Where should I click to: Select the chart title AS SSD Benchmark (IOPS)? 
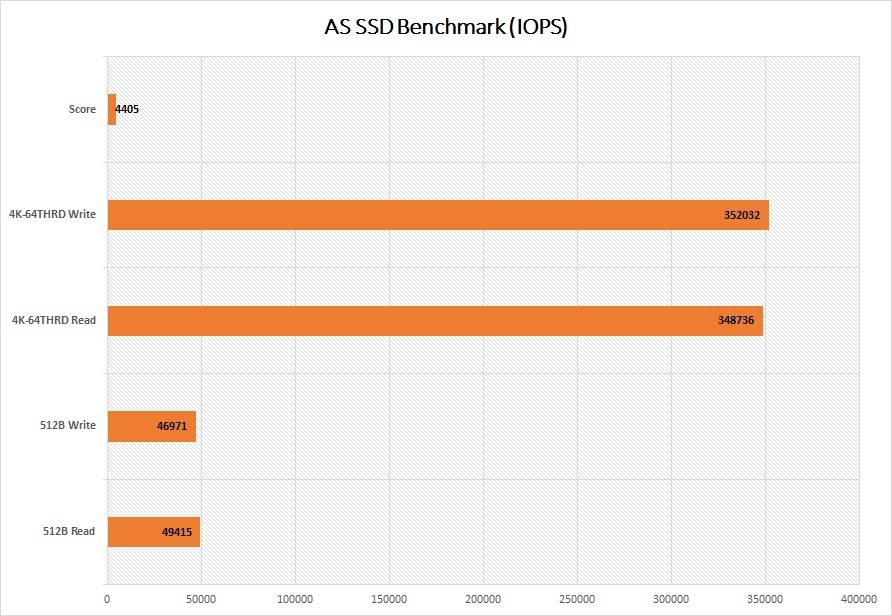tap(445, 27)
